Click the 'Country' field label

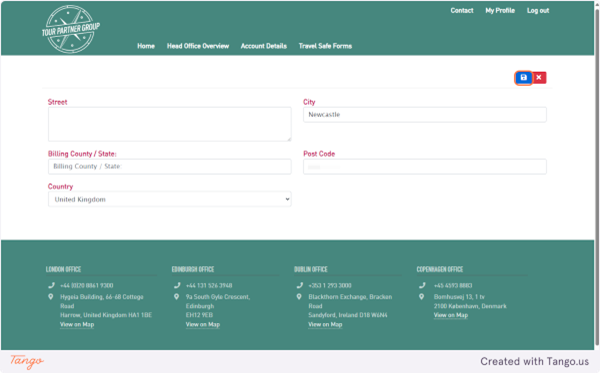(x=60, y=187)
